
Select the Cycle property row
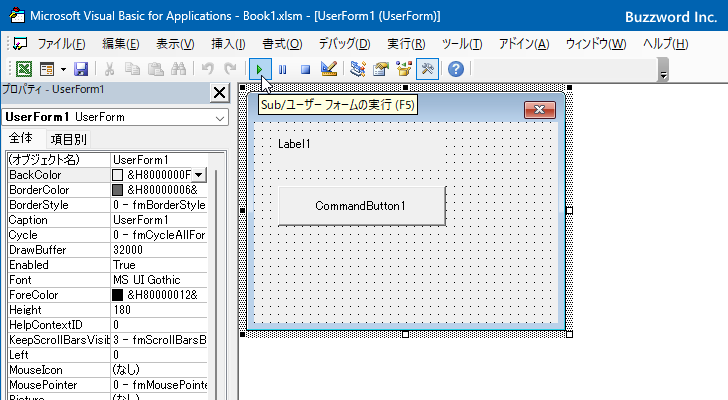(107, 235)
